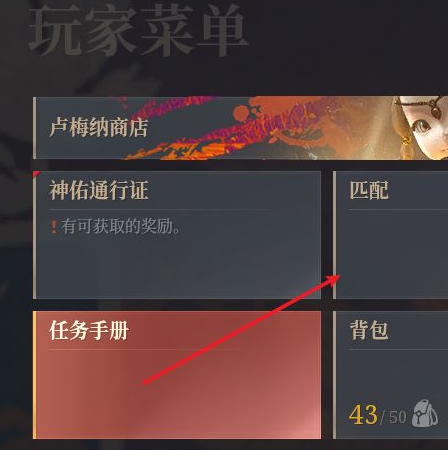
Task: Click the orange exclamation reward alert icon
Action: coord(54,227)
